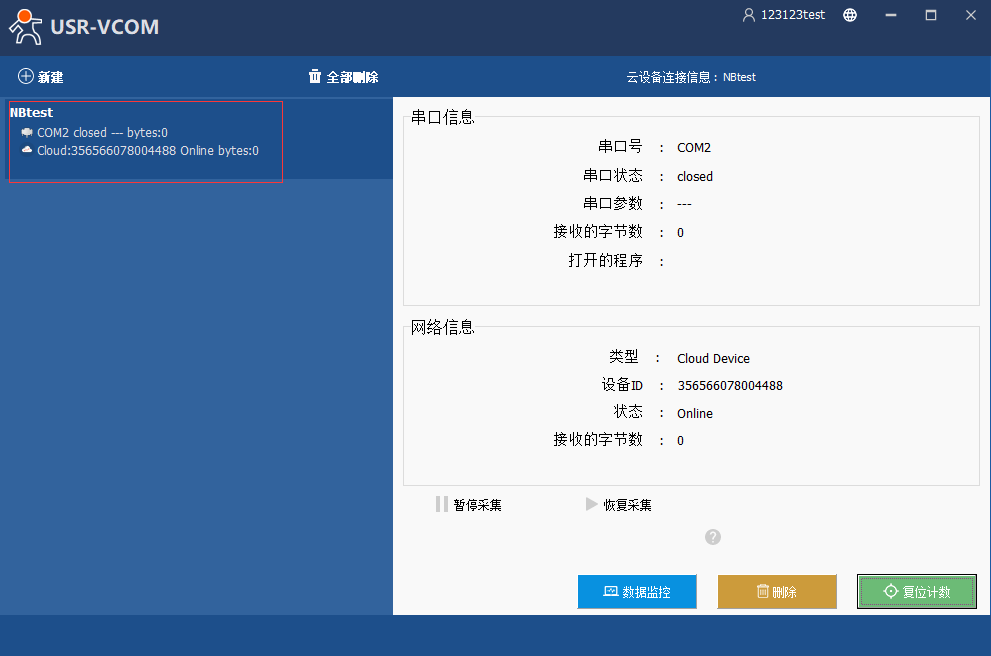Click the 暂停采集 label
This screenshot has width=991, height=656.
pos(477,505)
